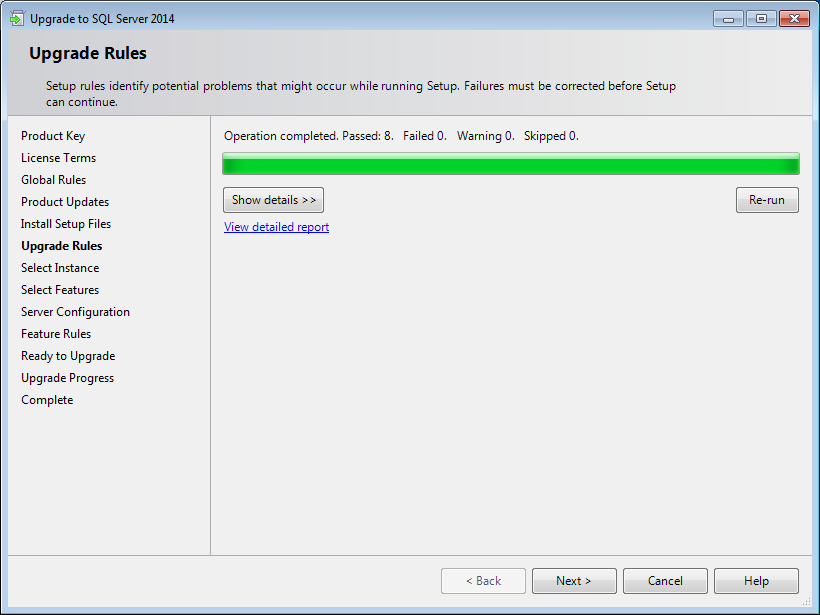Open Help for Upgrade Rules
This screenshot has width=820, height=615.
pyautogui.click(x=756, y=581)
